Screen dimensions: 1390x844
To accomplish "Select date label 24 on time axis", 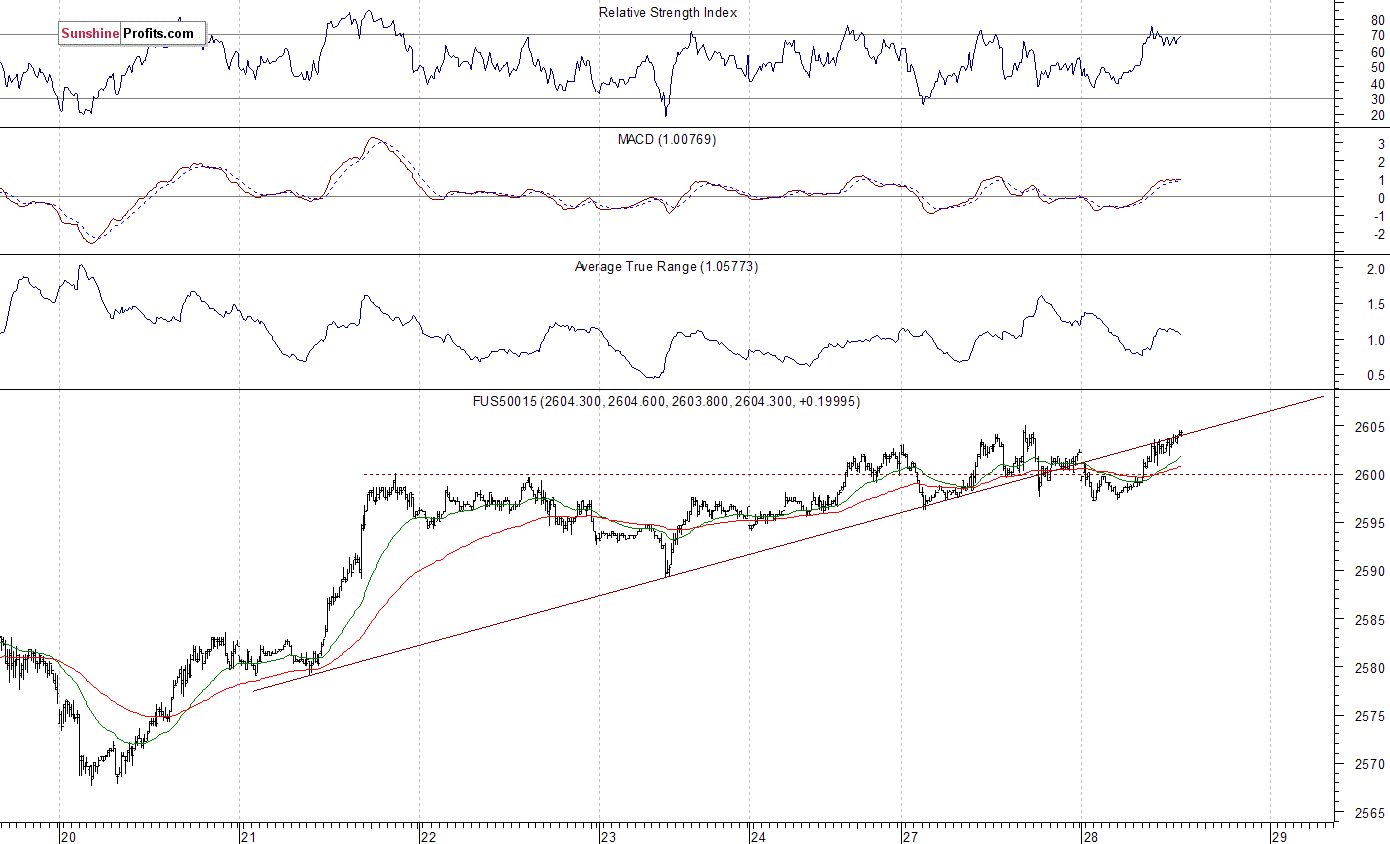I will (758, 836).
